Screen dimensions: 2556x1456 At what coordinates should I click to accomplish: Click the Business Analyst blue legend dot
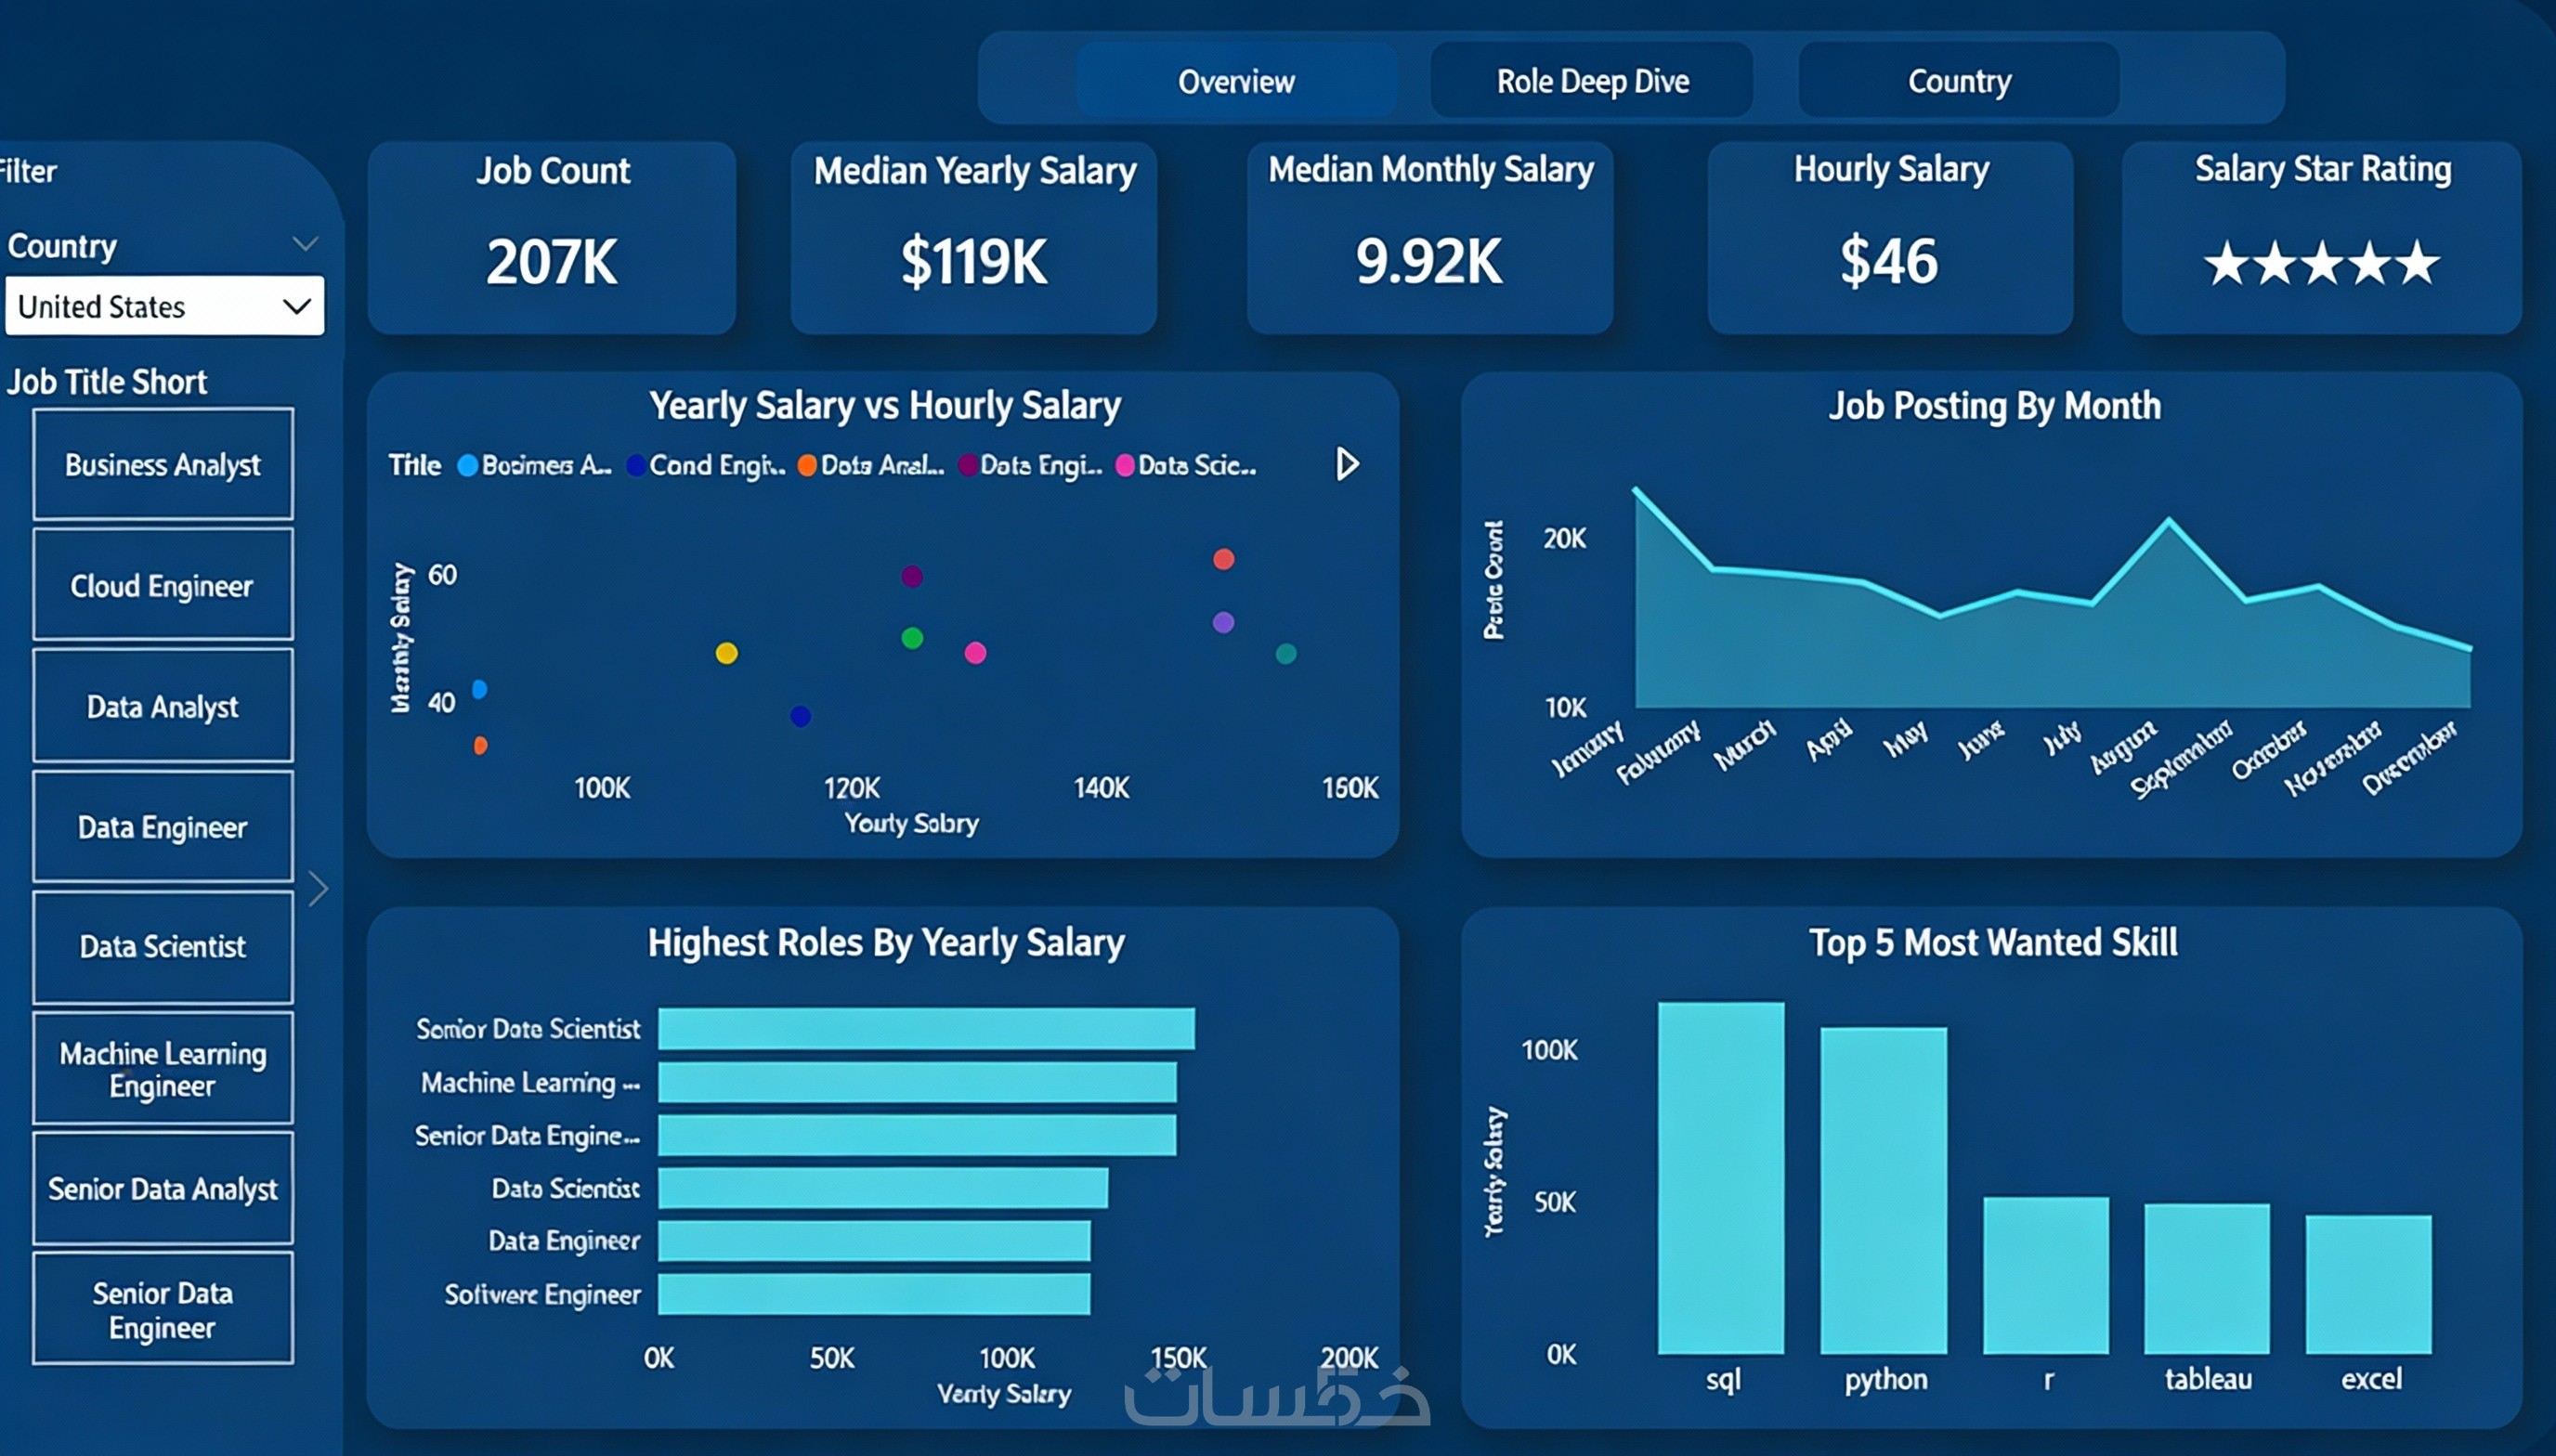(467, 466)
